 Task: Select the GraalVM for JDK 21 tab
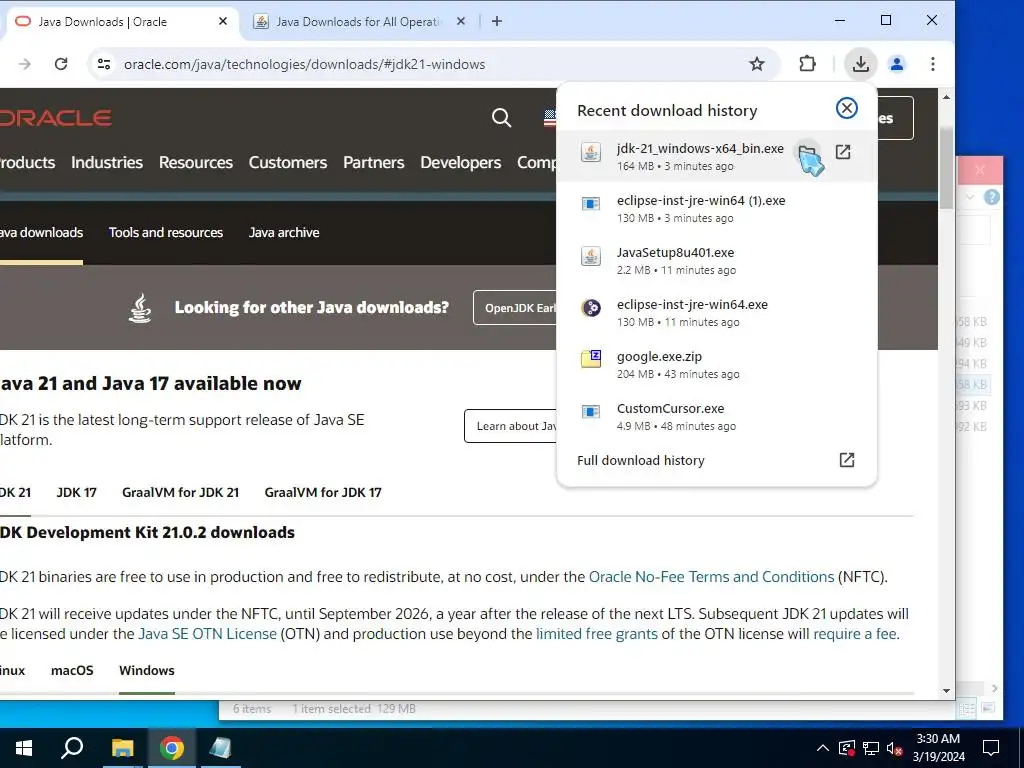click(180, 492)
